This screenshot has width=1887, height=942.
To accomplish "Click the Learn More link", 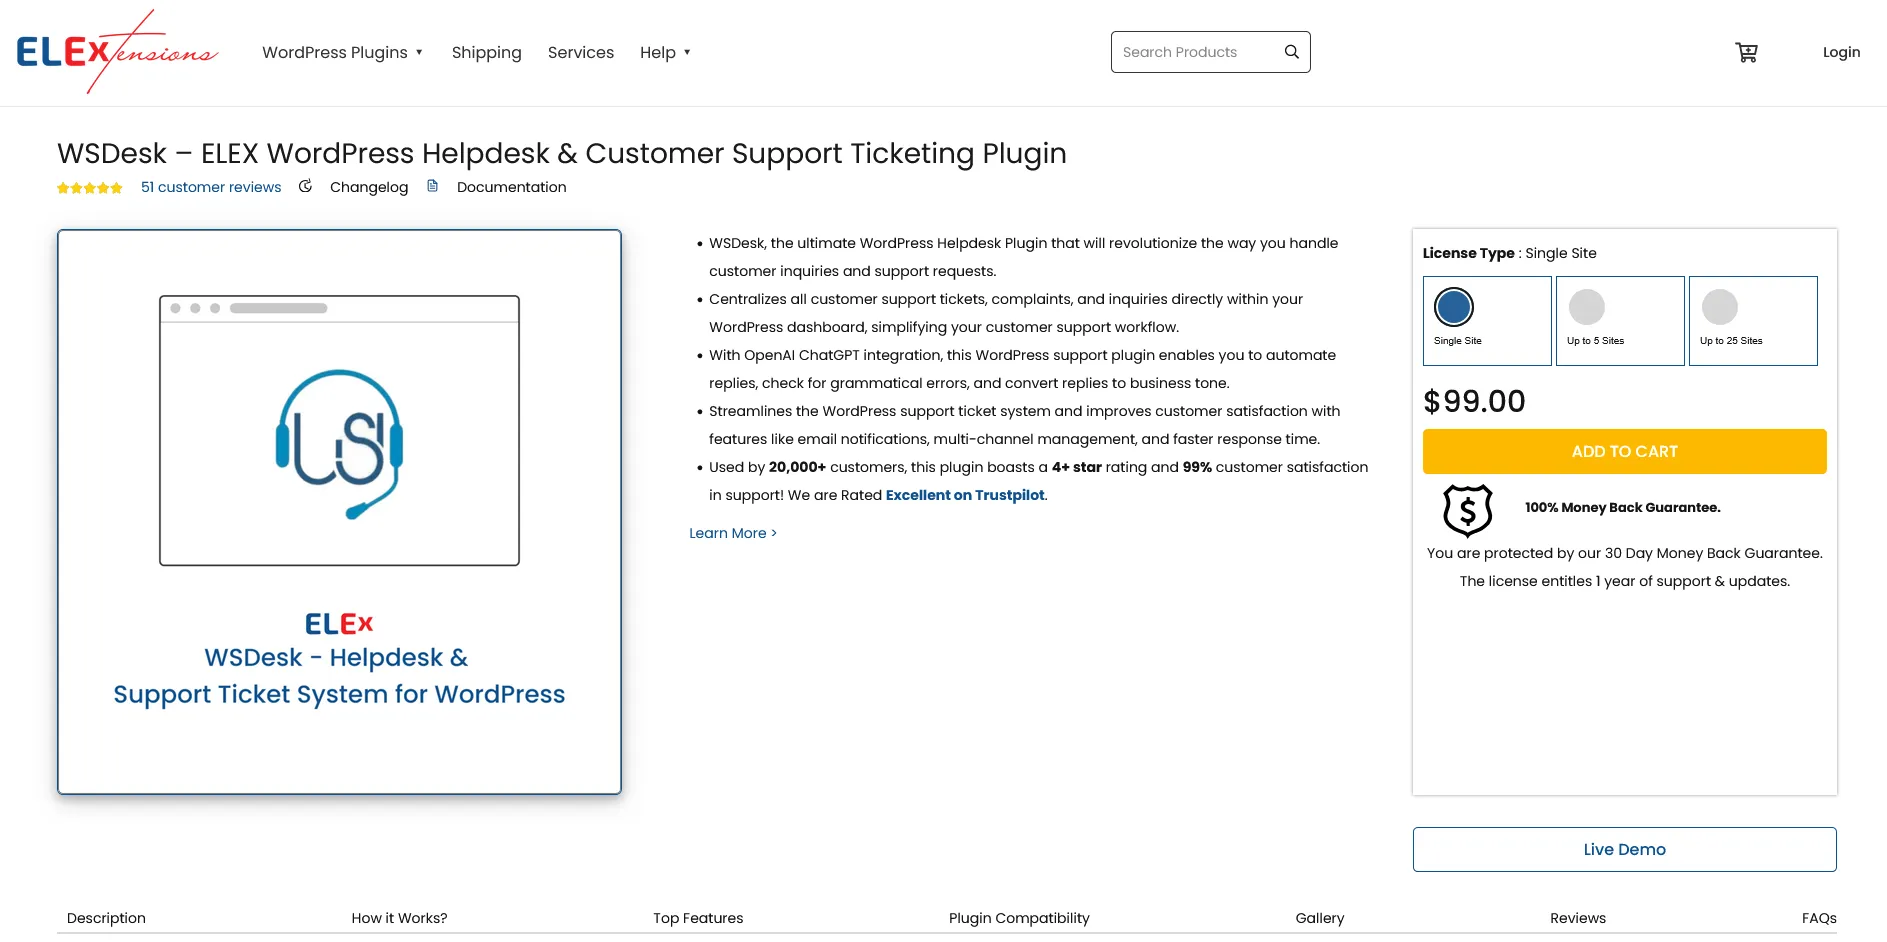I will pyautogui.click(x=733, y=533).
